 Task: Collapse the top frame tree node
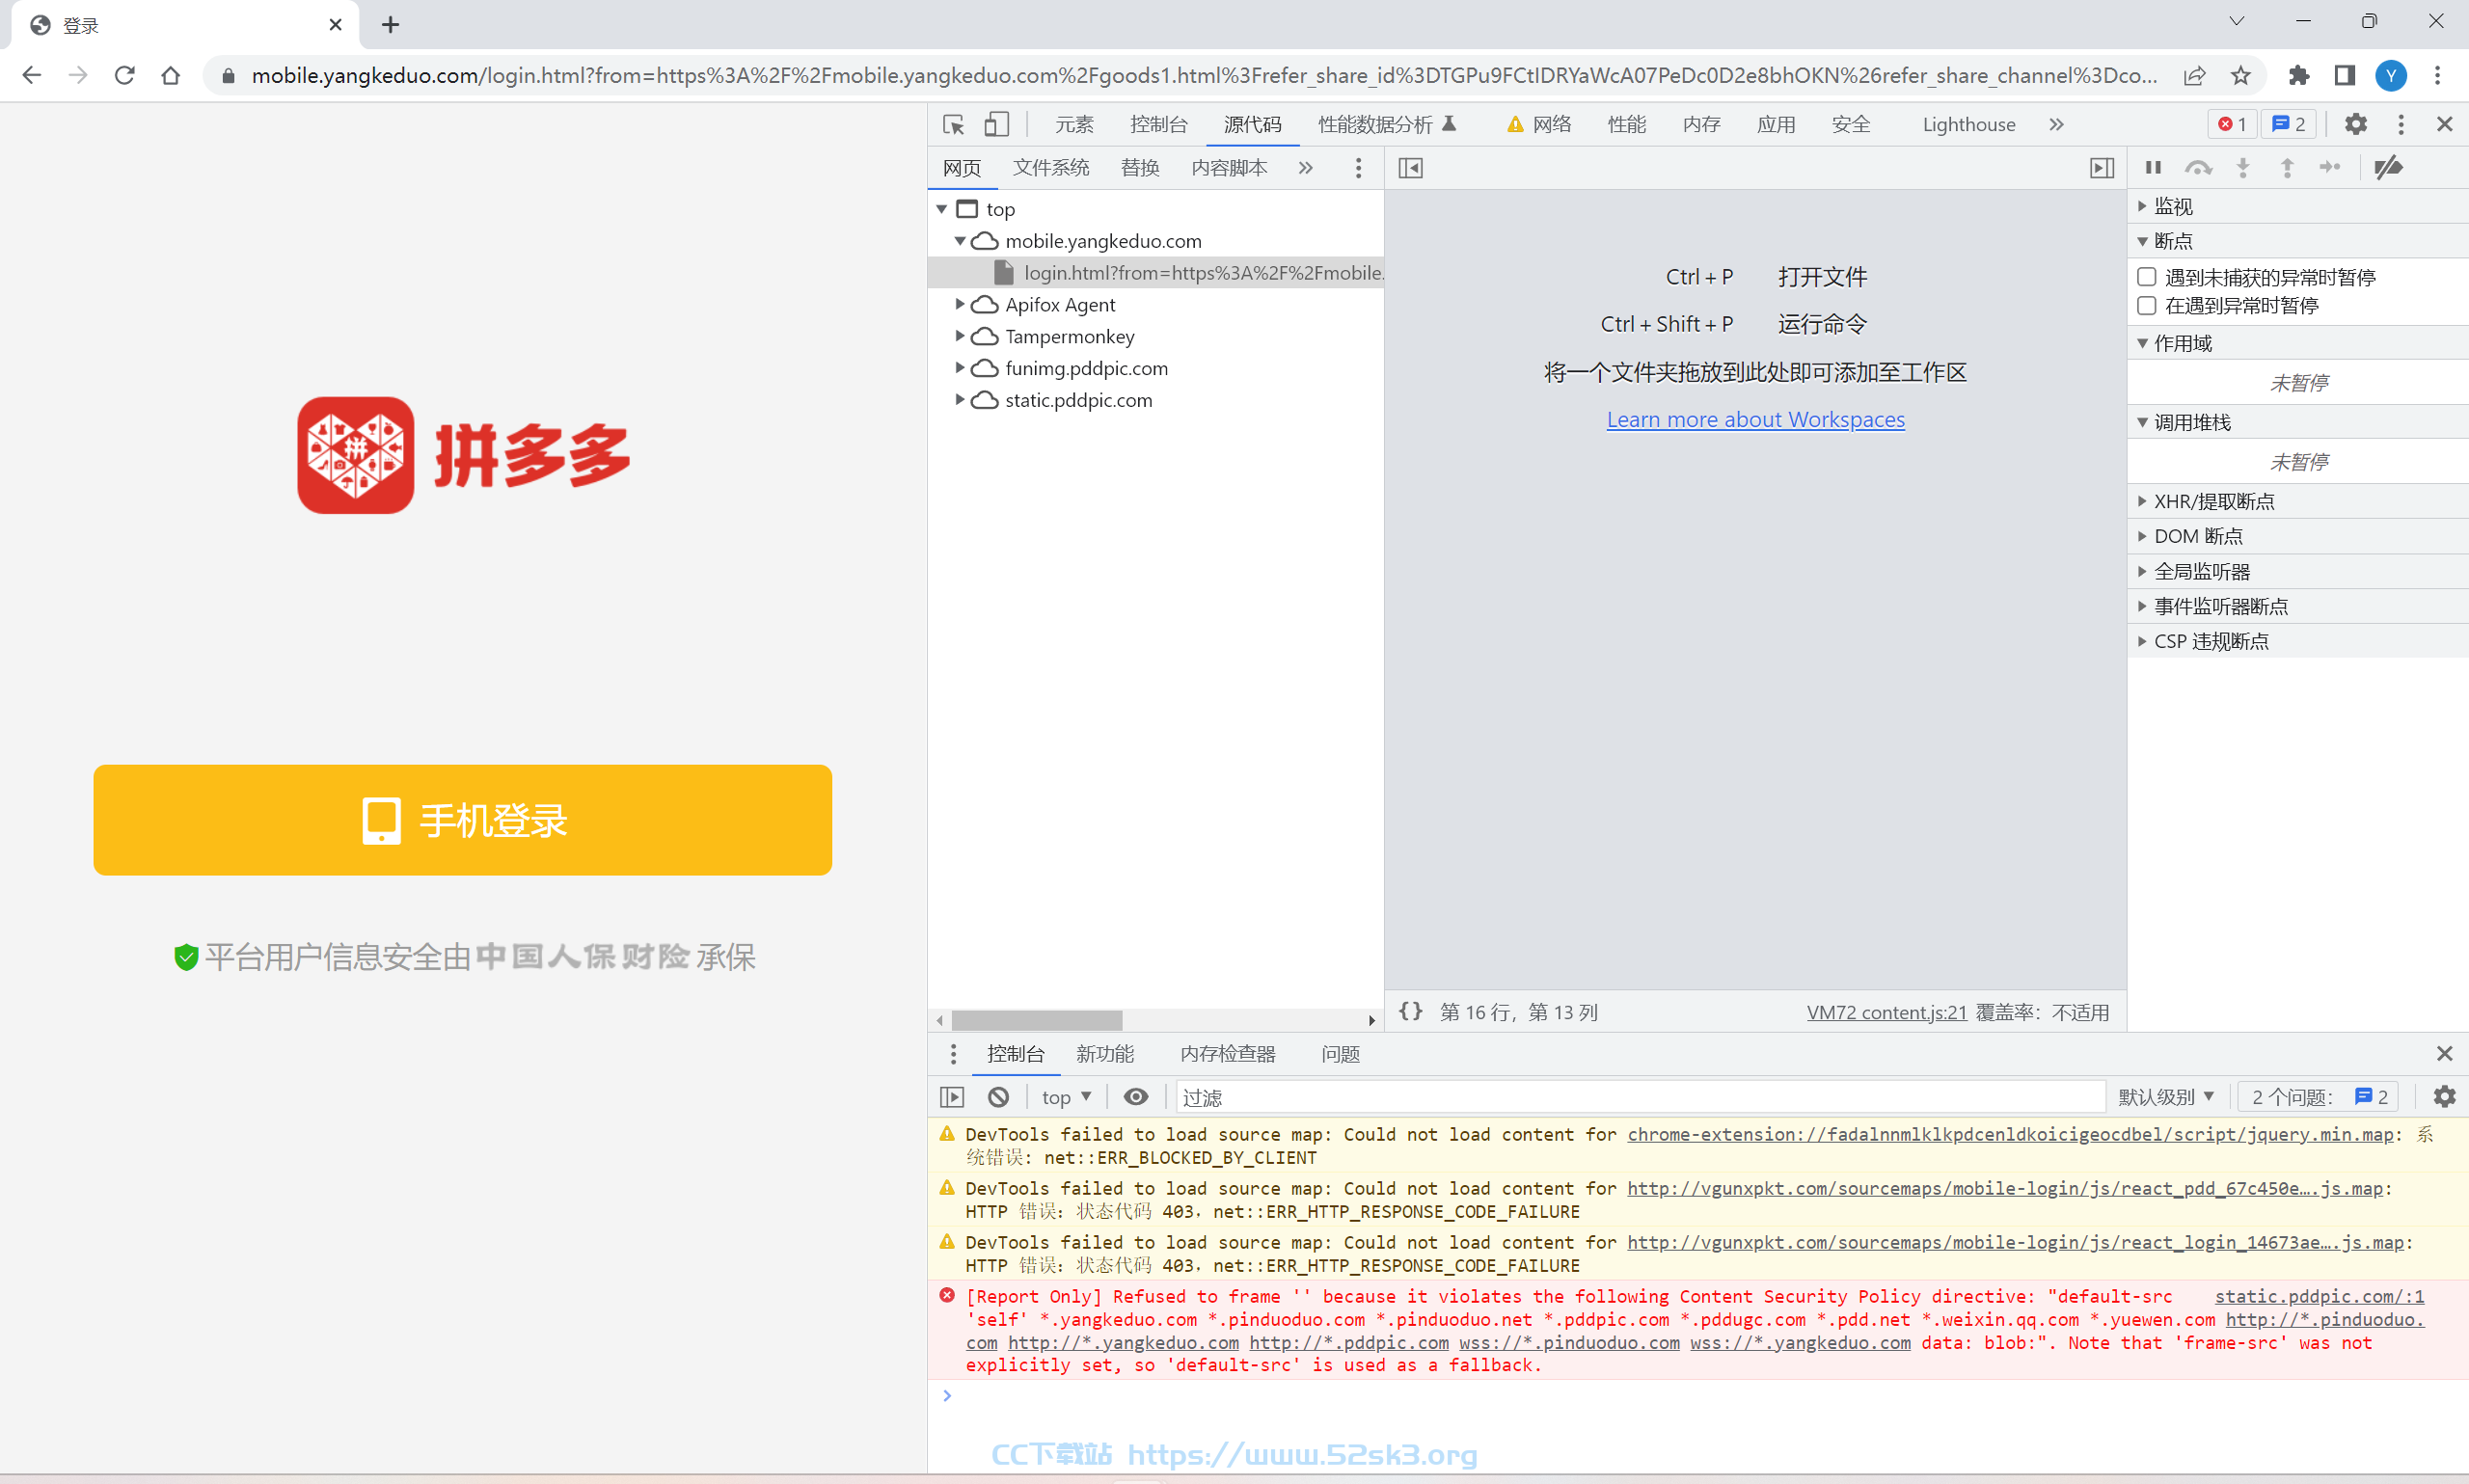tap(942, 209)
